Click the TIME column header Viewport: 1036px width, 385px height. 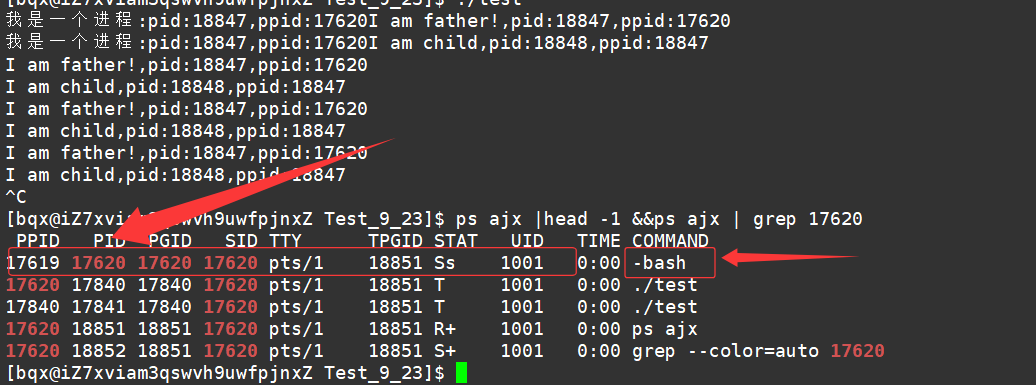tap(599, 240)
